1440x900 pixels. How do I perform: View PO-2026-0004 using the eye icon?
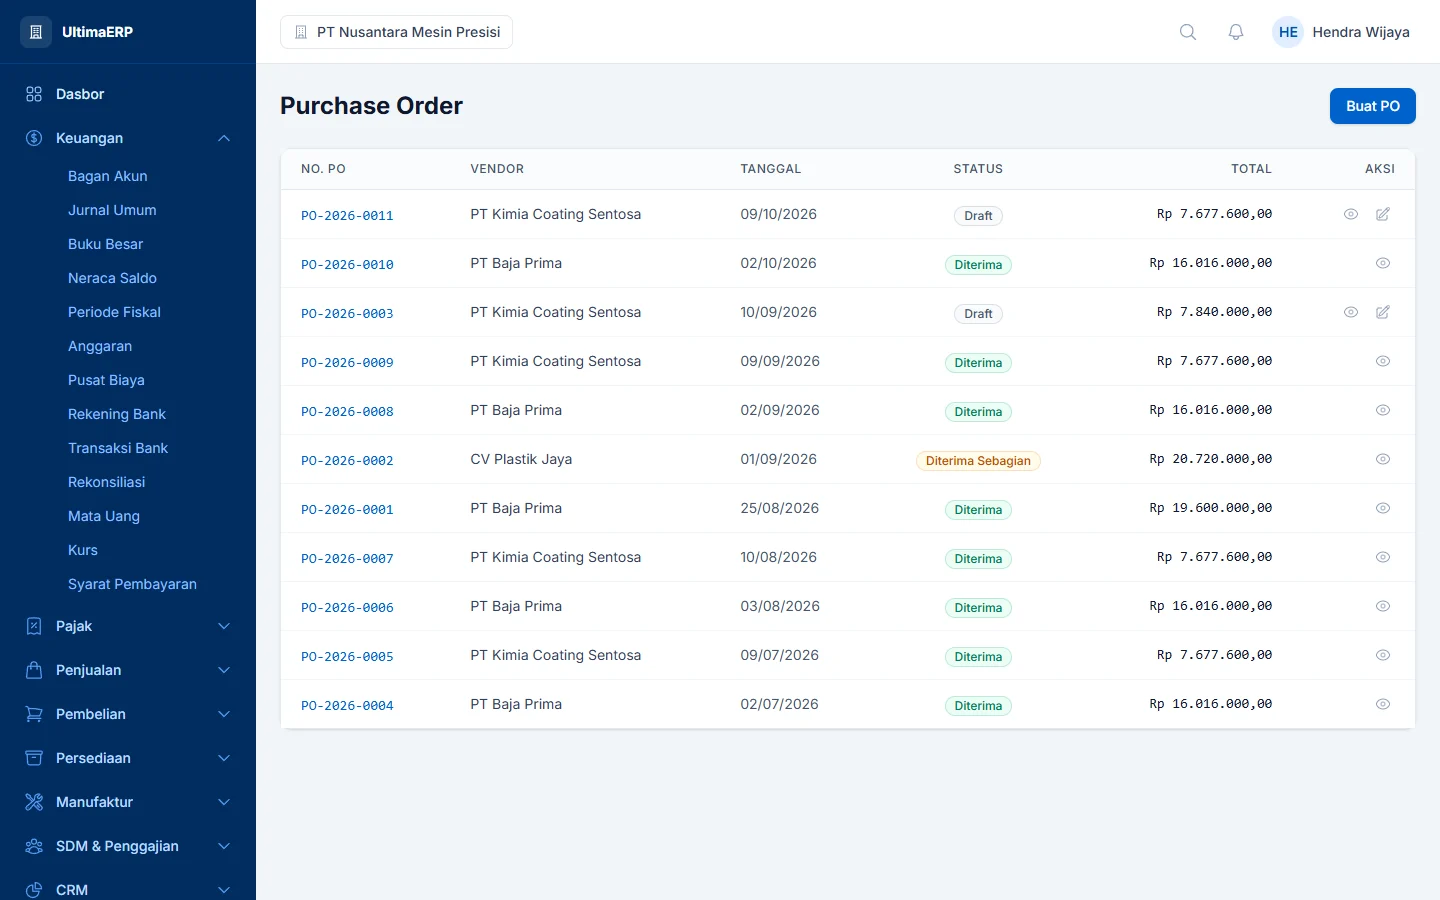coord(1383,704)
